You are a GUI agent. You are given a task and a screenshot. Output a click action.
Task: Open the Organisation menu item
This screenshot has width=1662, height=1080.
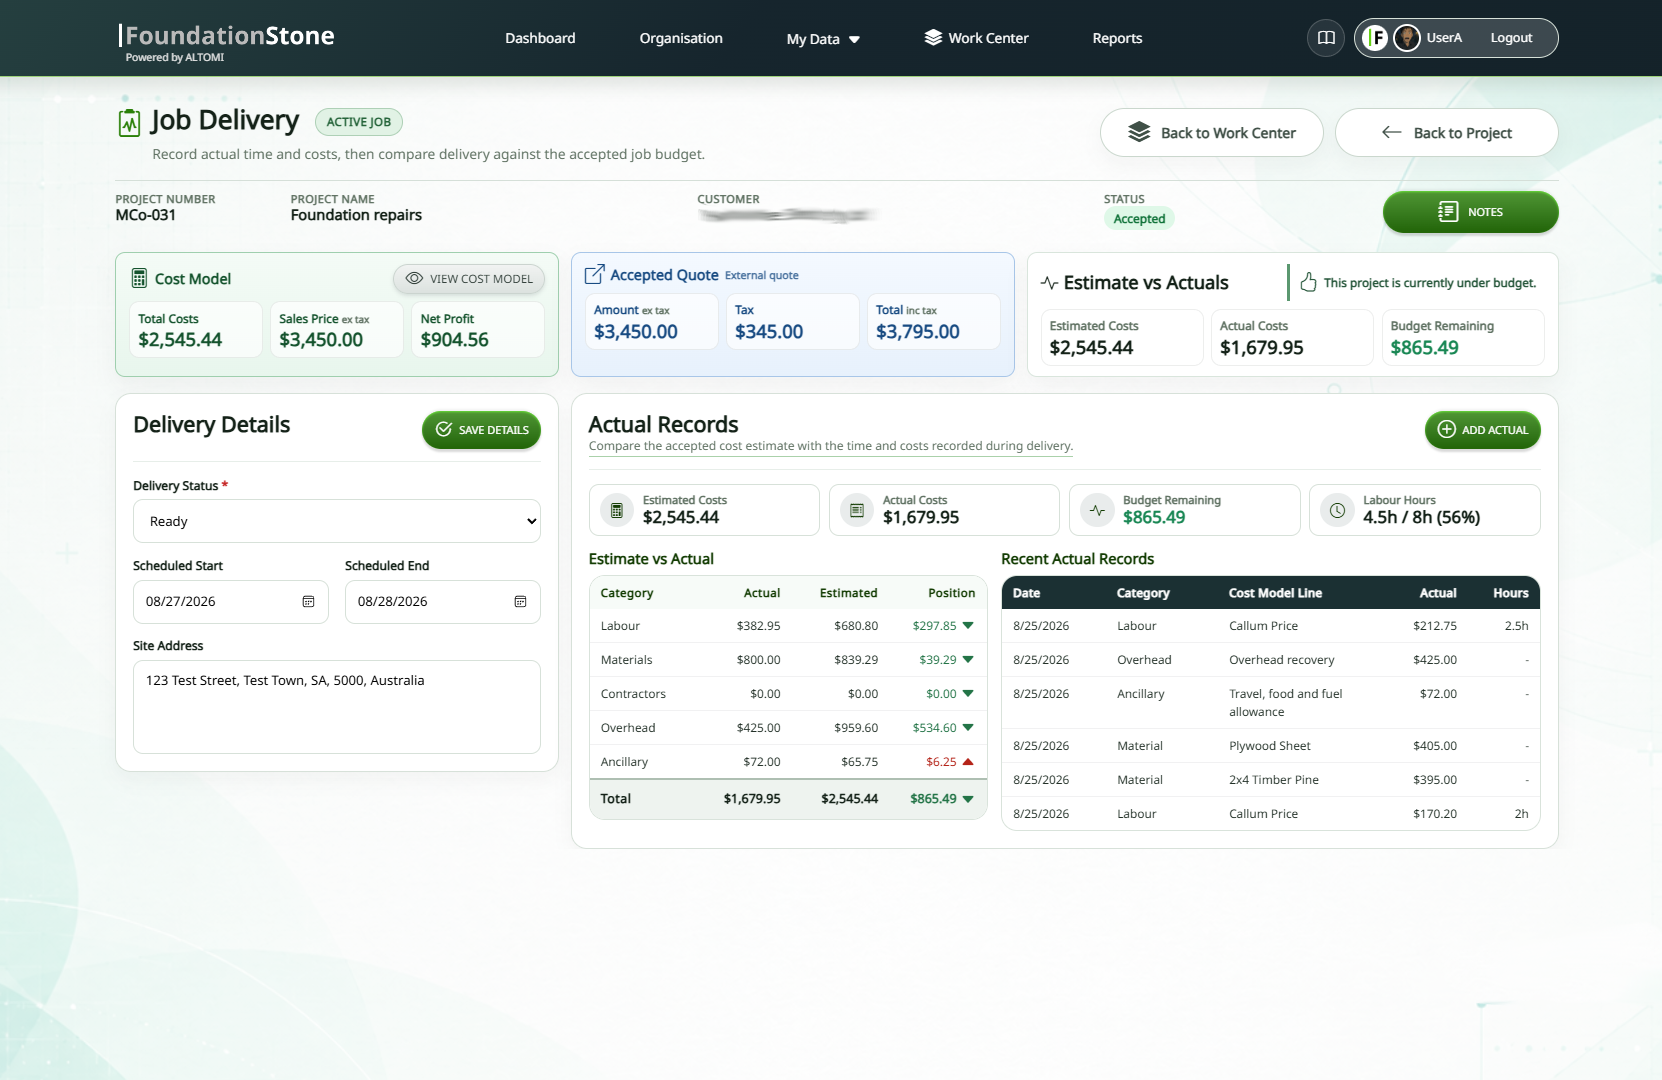pyautogui.click(x=681, y=38)
